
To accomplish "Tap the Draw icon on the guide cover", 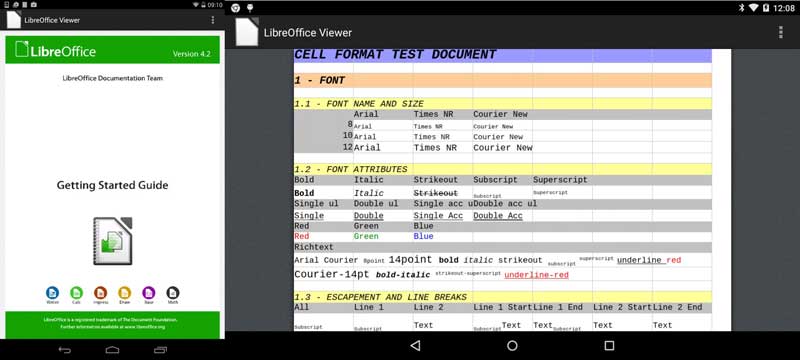I will click(x=124, y=293).
